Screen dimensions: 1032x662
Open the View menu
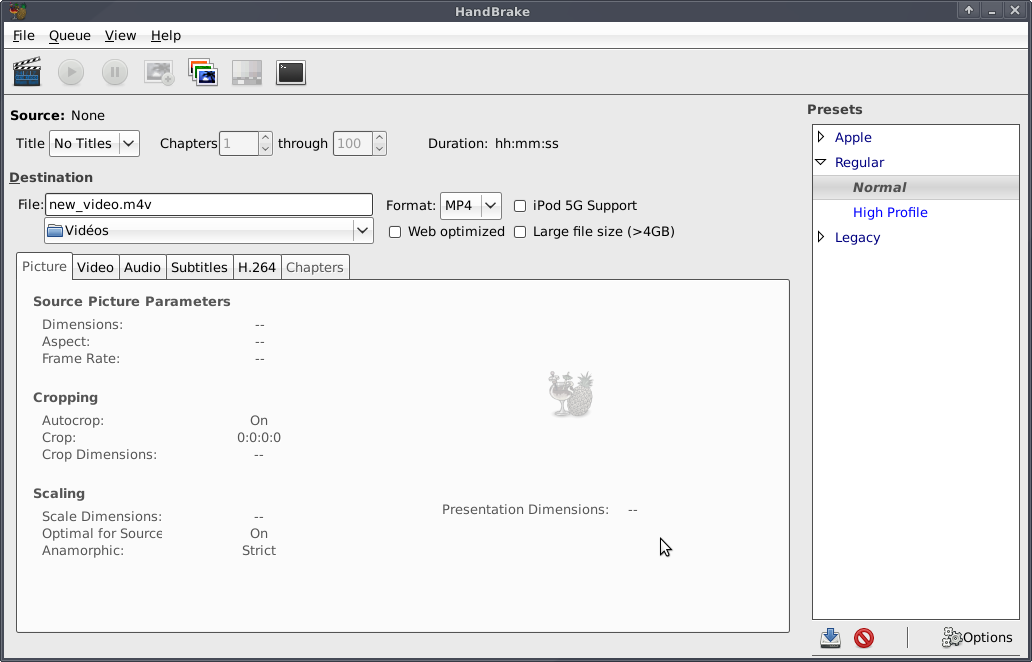[120, 36]
